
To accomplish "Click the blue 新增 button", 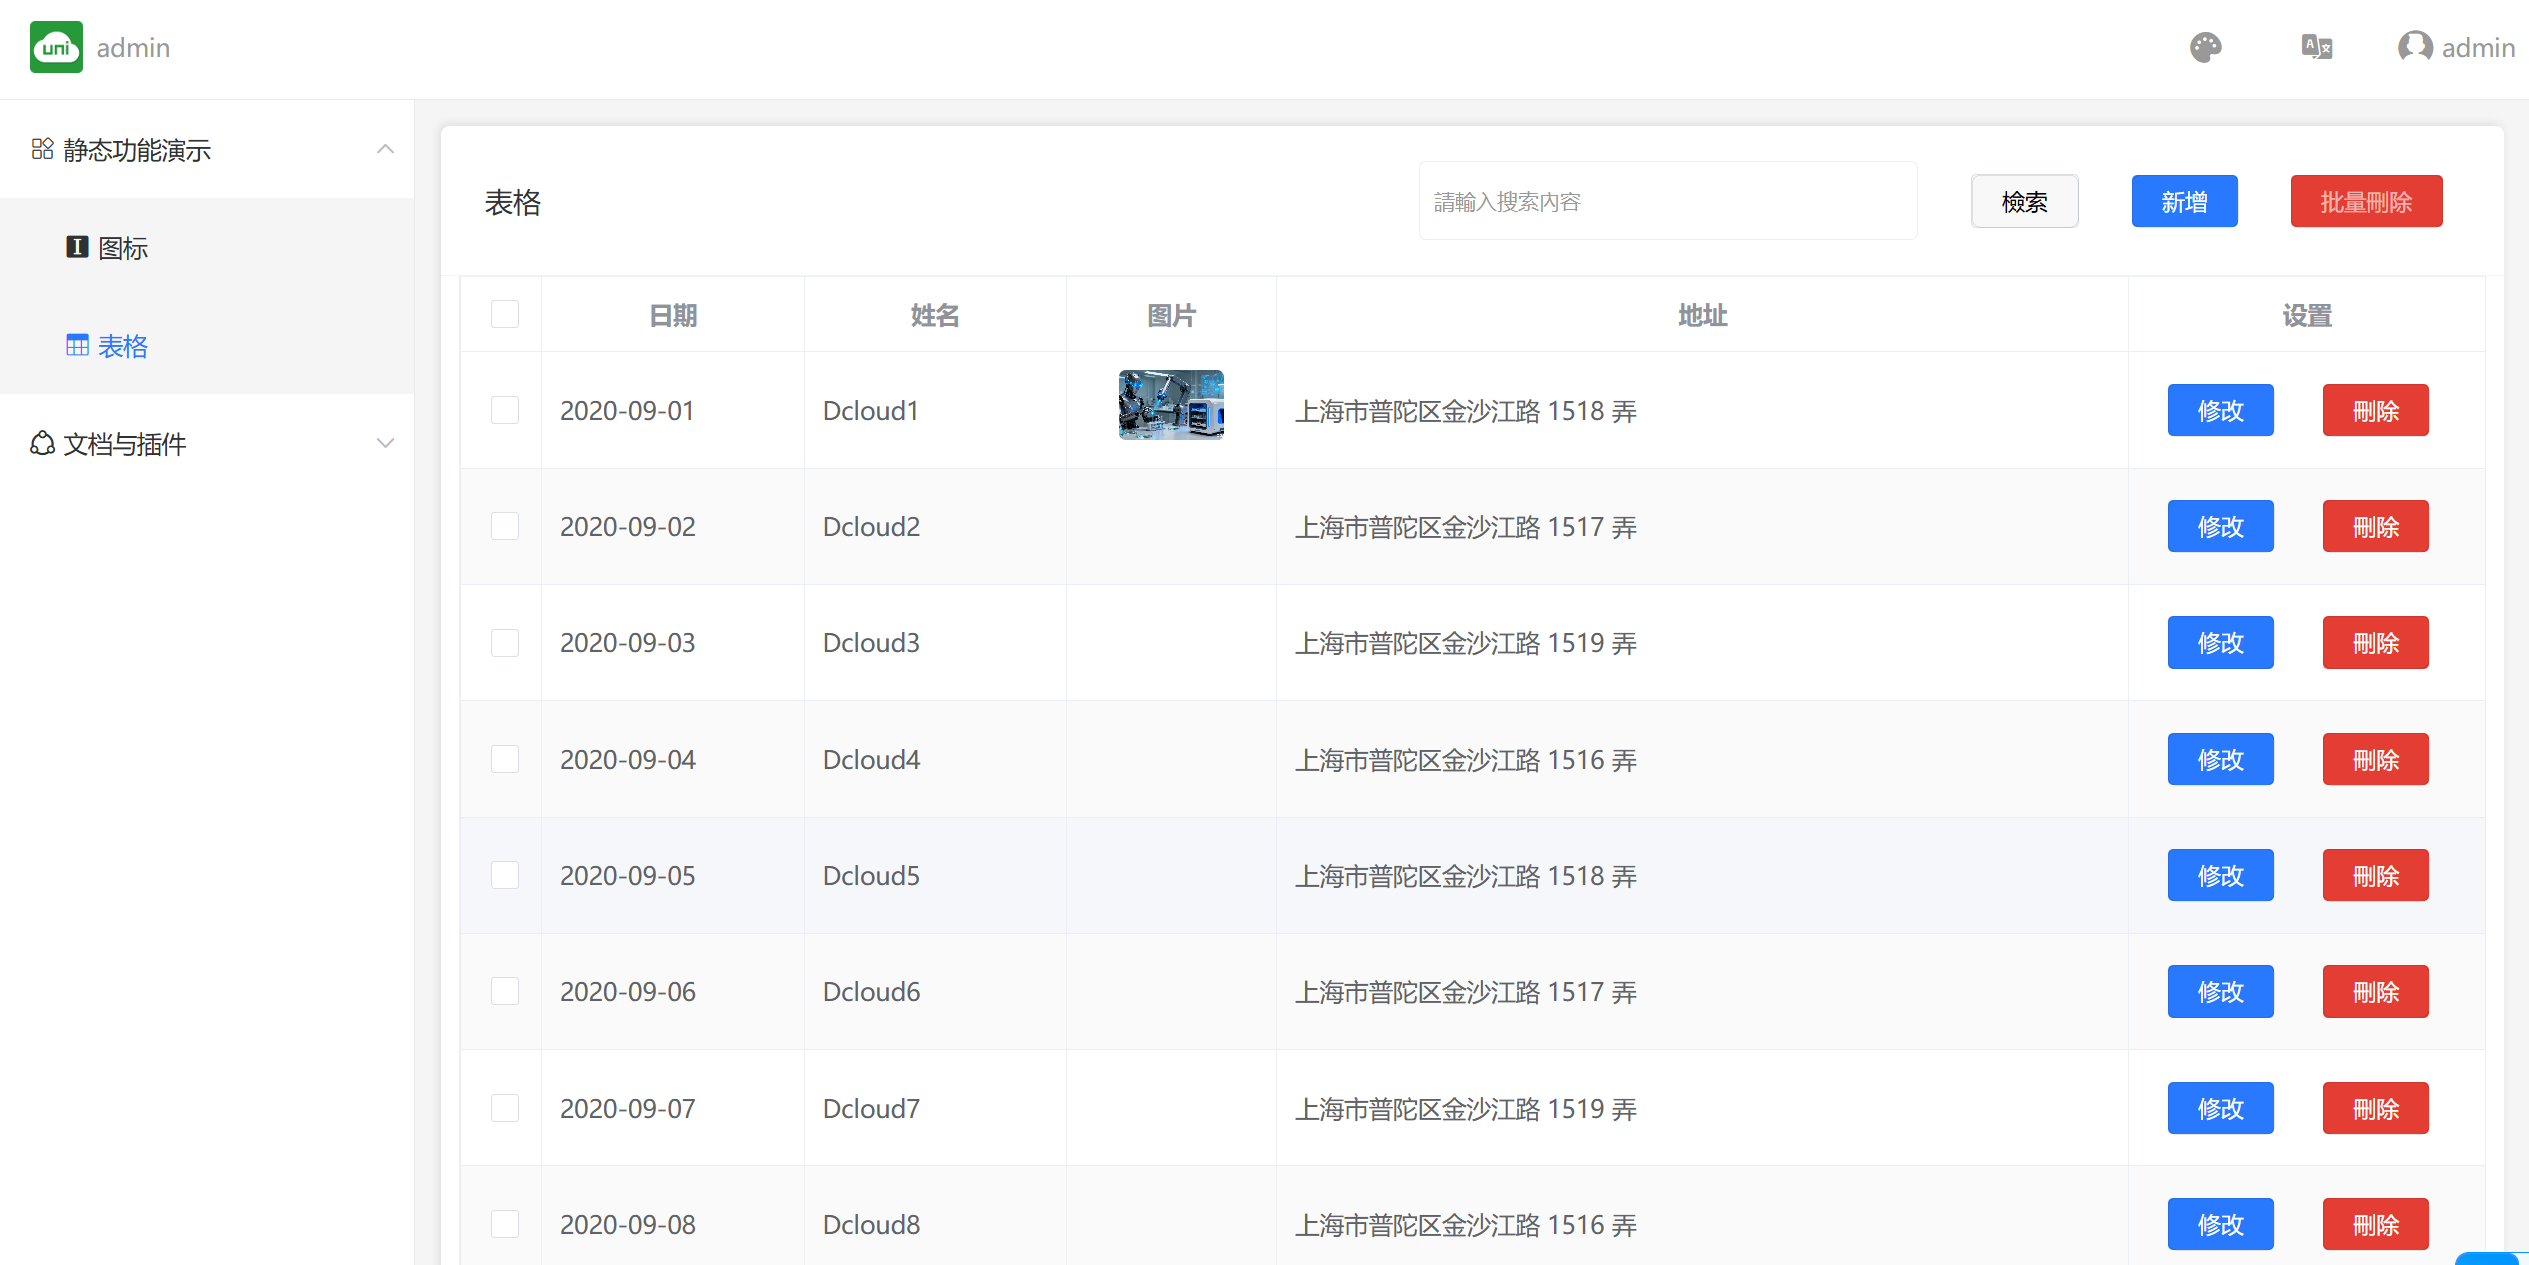I will pyautogui.click(x=2184, y=201).
